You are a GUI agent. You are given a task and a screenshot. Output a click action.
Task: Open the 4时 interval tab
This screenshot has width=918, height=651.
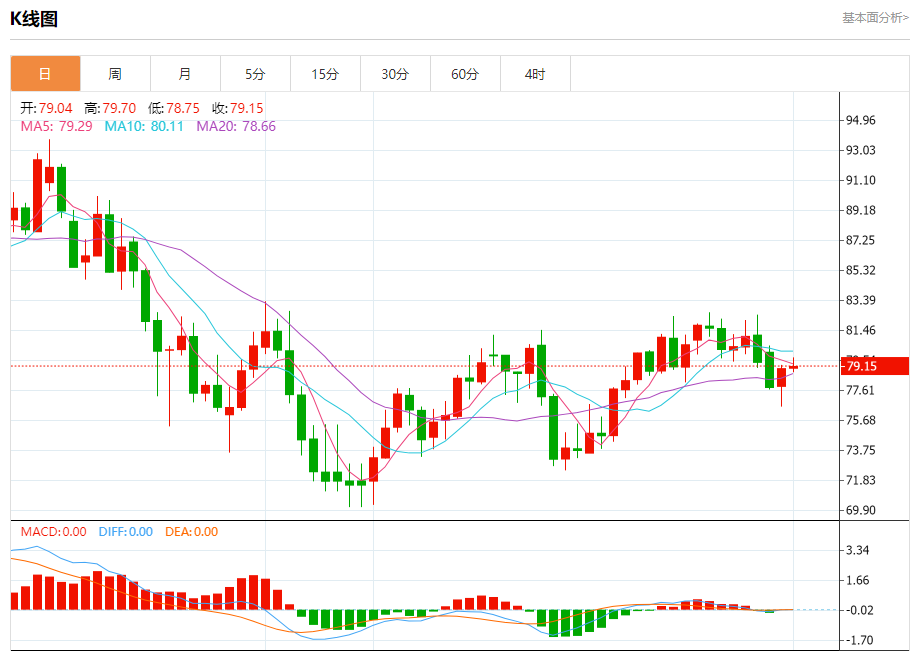(535, 74)
